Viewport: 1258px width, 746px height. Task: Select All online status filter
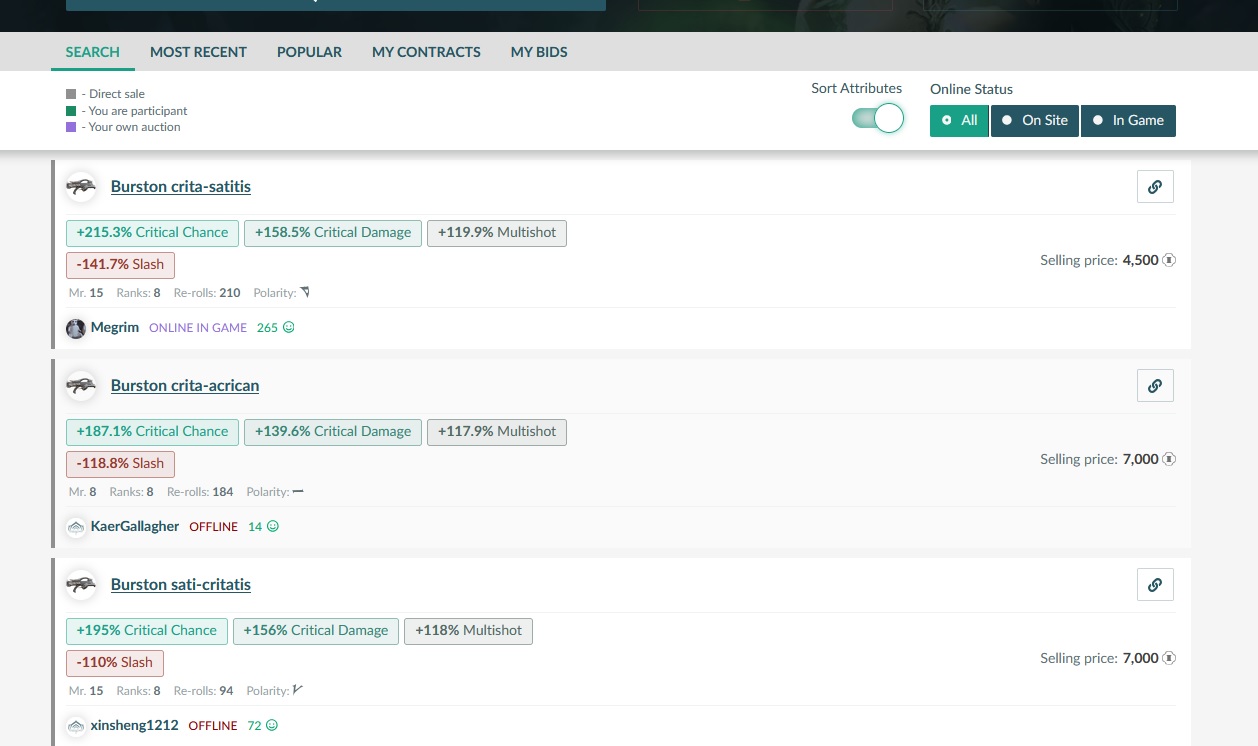pos(959,120)
